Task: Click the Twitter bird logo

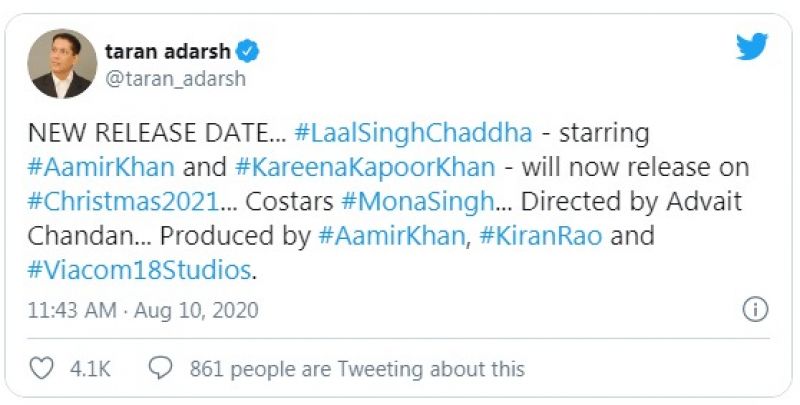Action: (x=751, y=48)
